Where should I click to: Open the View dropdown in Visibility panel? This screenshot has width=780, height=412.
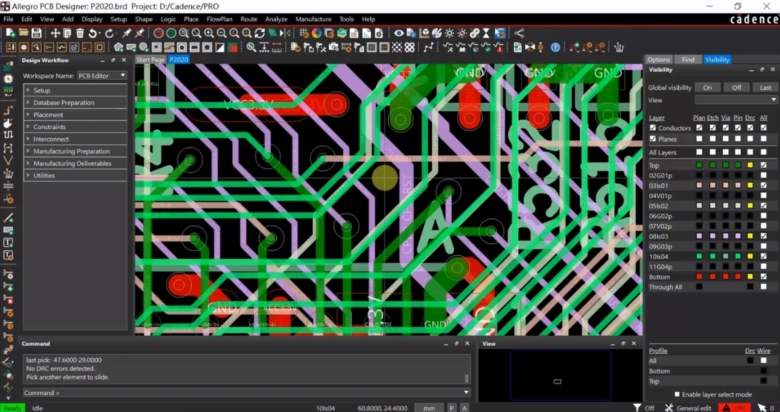[736, 100]
